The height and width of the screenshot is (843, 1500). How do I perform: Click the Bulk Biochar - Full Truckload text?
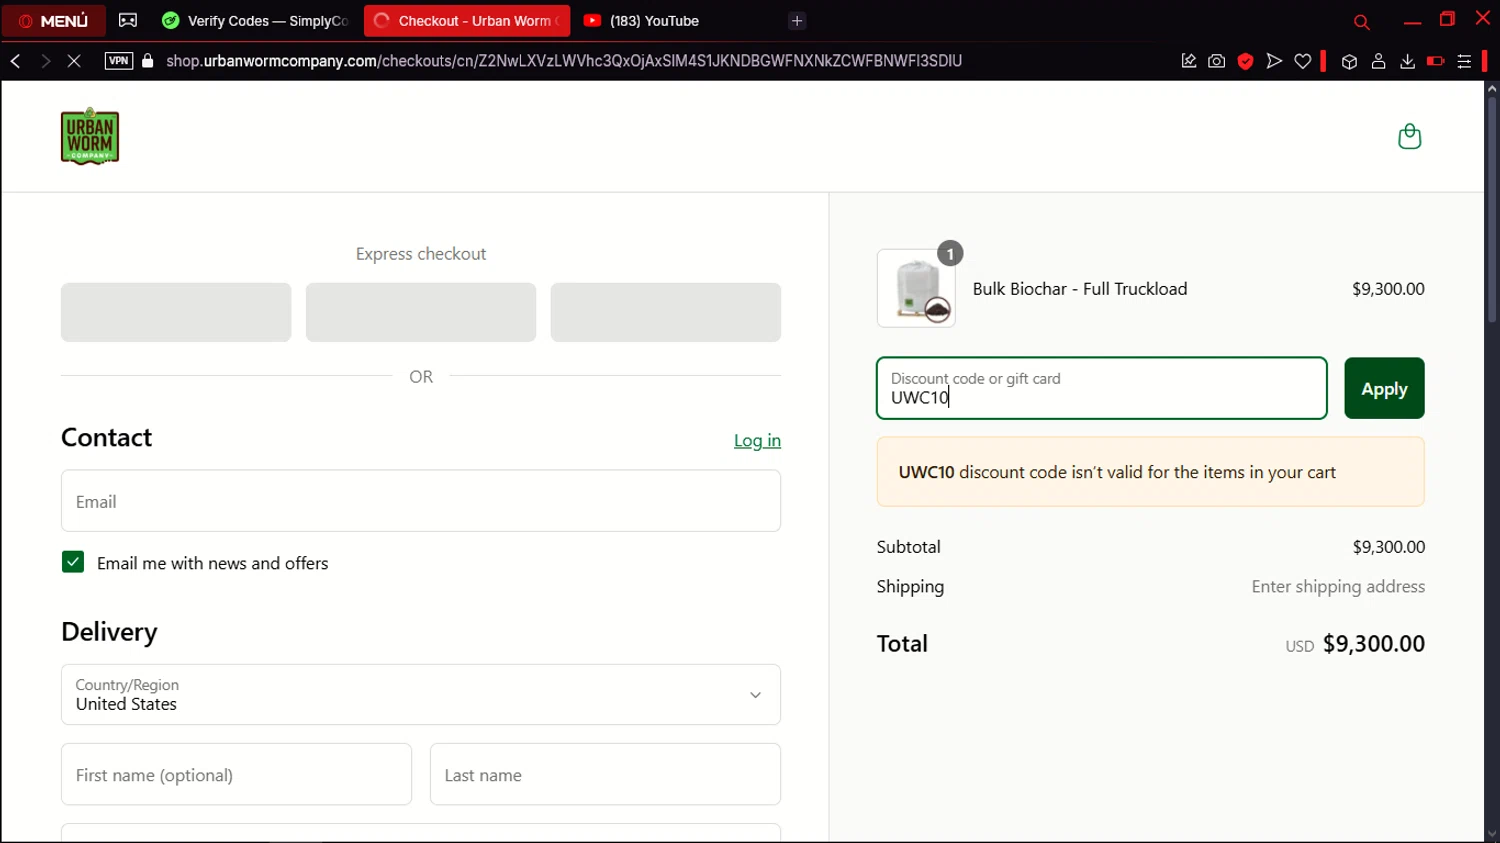[x=1080, y=289]
